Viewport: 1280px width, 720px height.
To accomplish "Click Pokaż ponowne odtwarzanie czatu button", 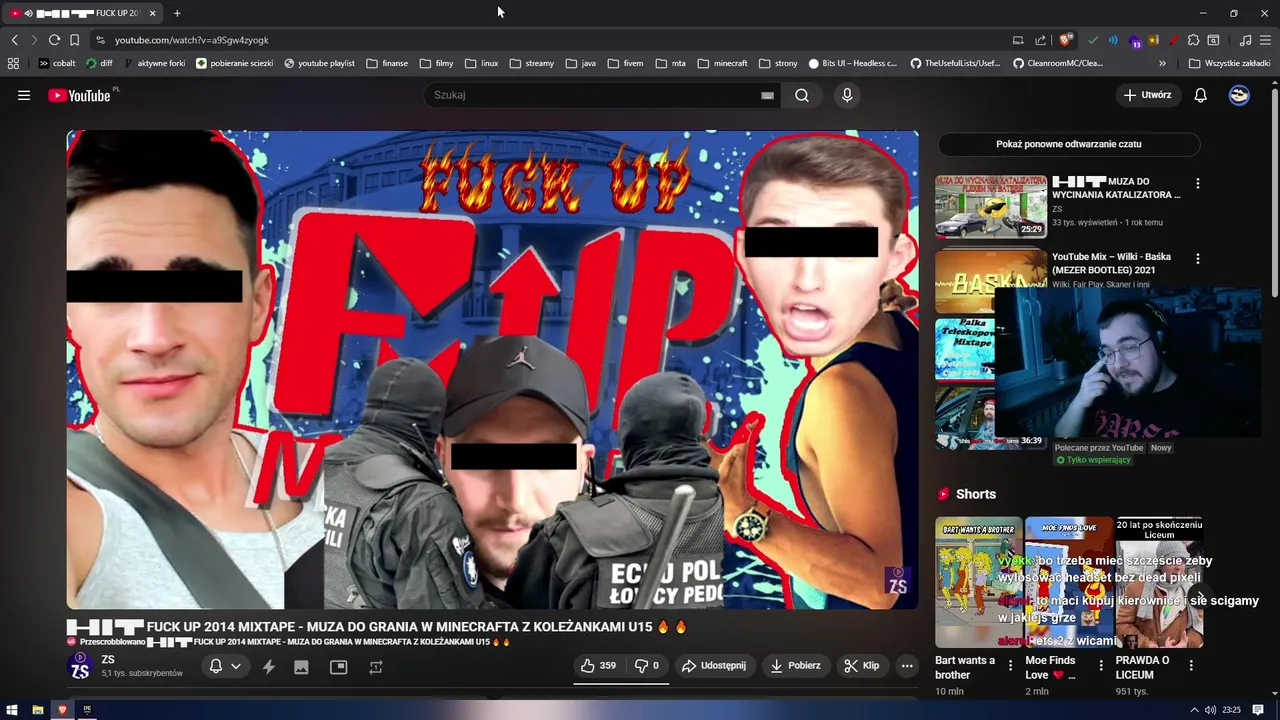I will click(1068, 144).
